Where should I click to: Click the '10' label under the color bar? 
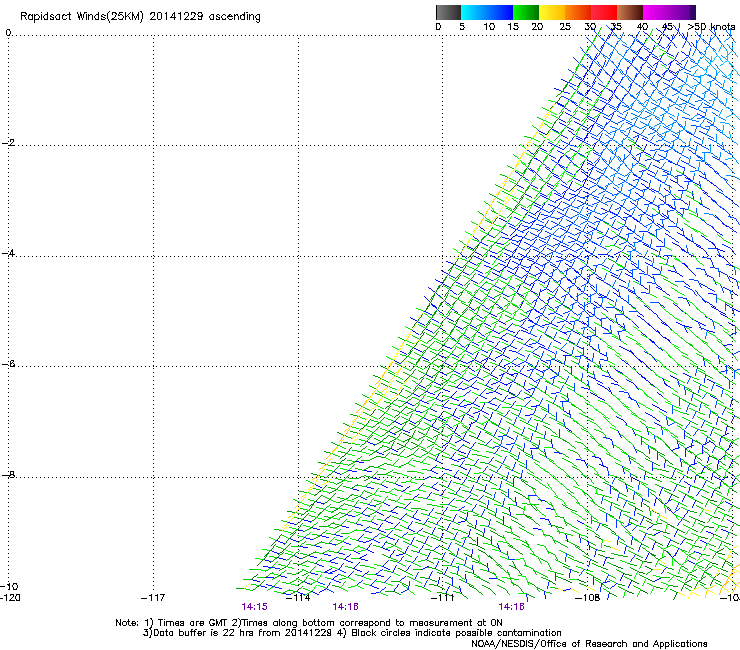tap(489, 27)
